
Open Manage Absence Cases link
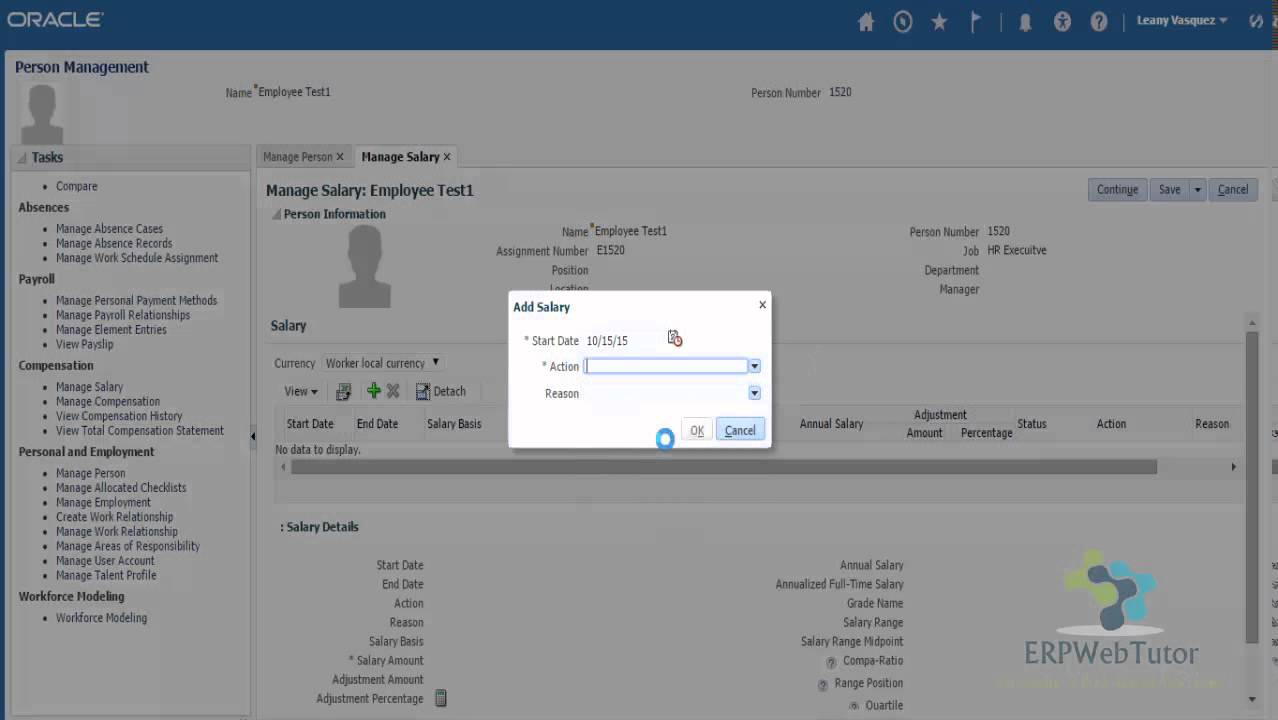tap(109, 229)
